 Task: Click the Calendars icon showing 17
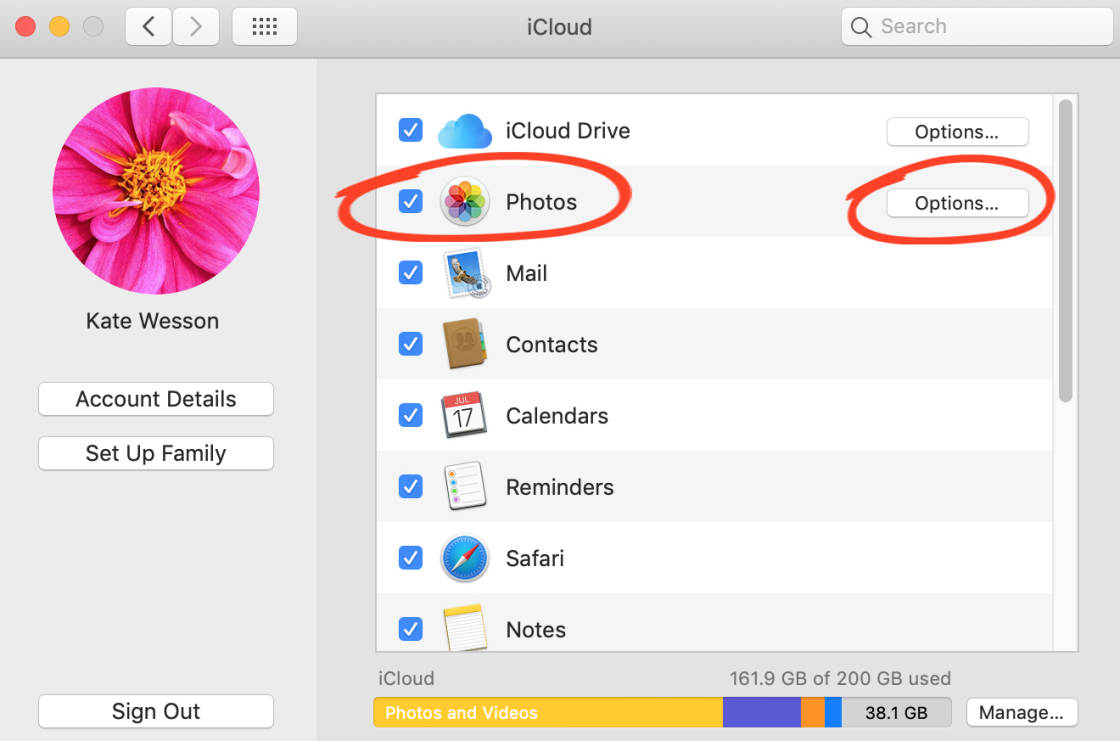click(464, 414)
